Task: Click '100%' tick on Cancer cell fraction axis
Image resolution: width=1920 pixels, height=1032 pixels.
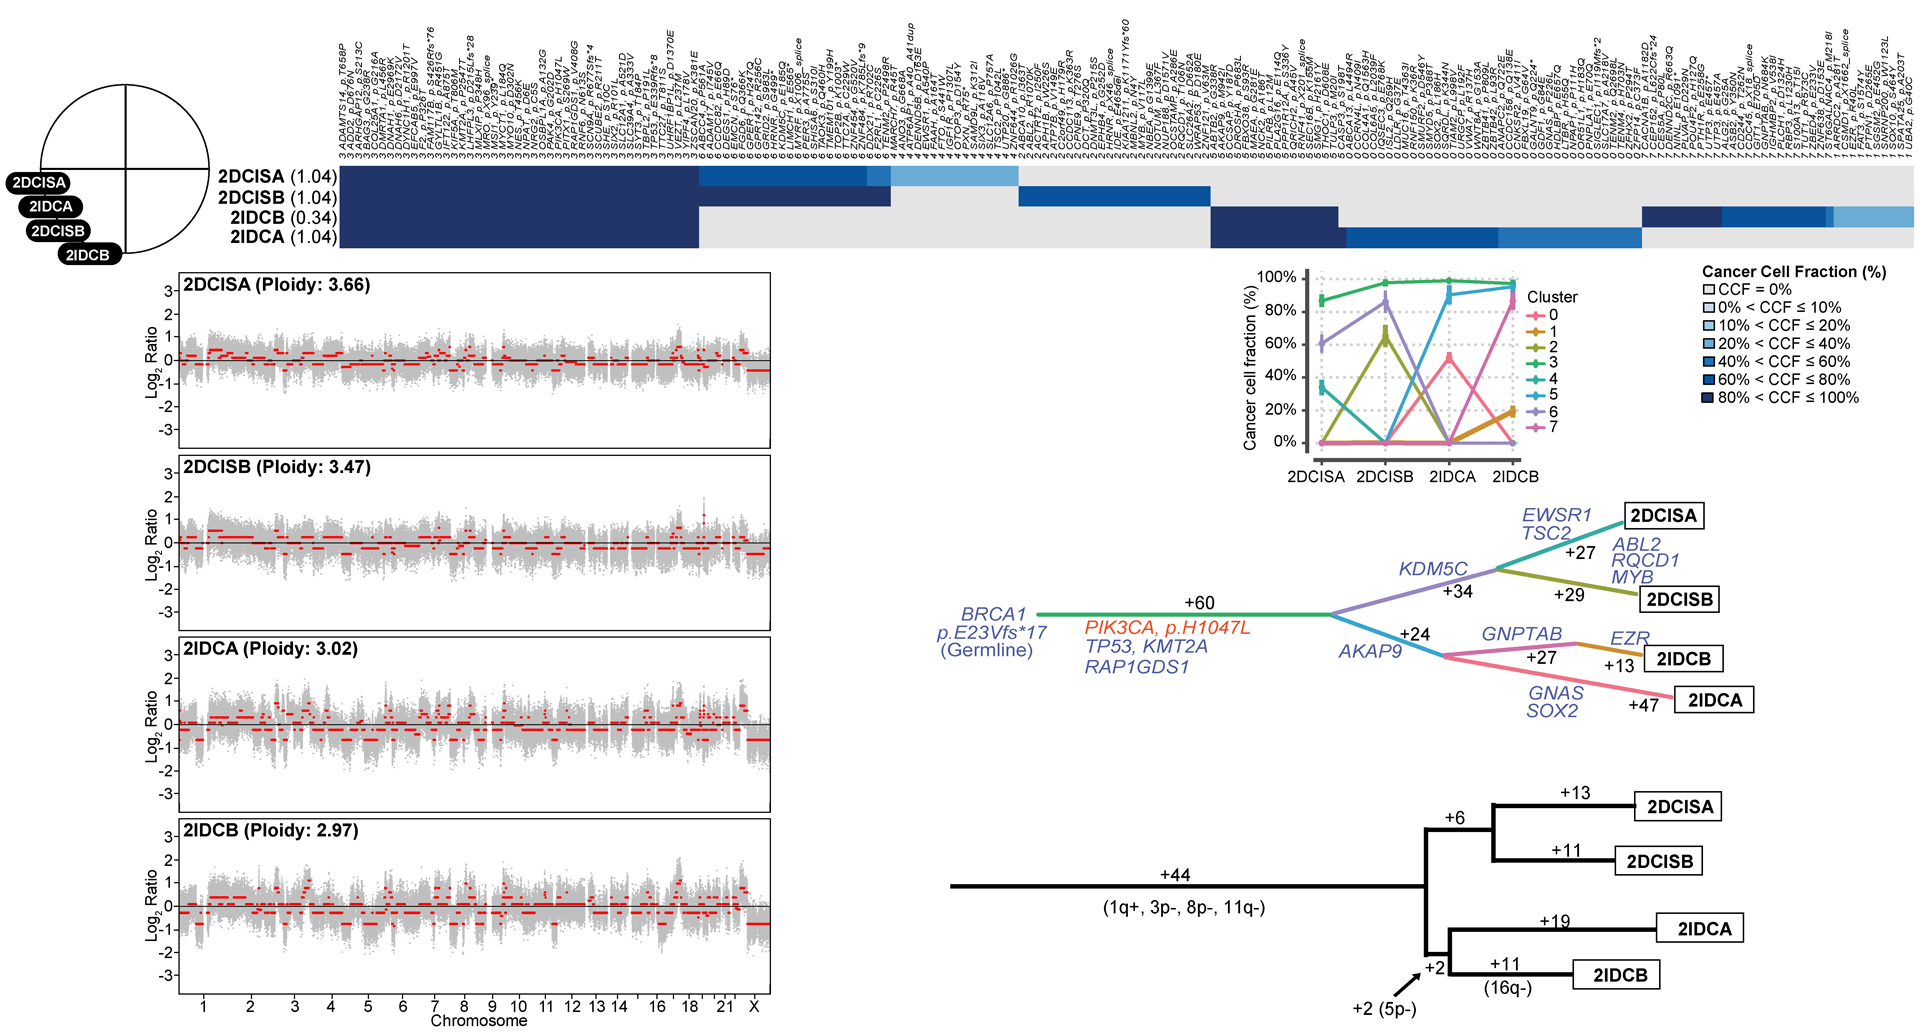Action: pos(1277,277)
